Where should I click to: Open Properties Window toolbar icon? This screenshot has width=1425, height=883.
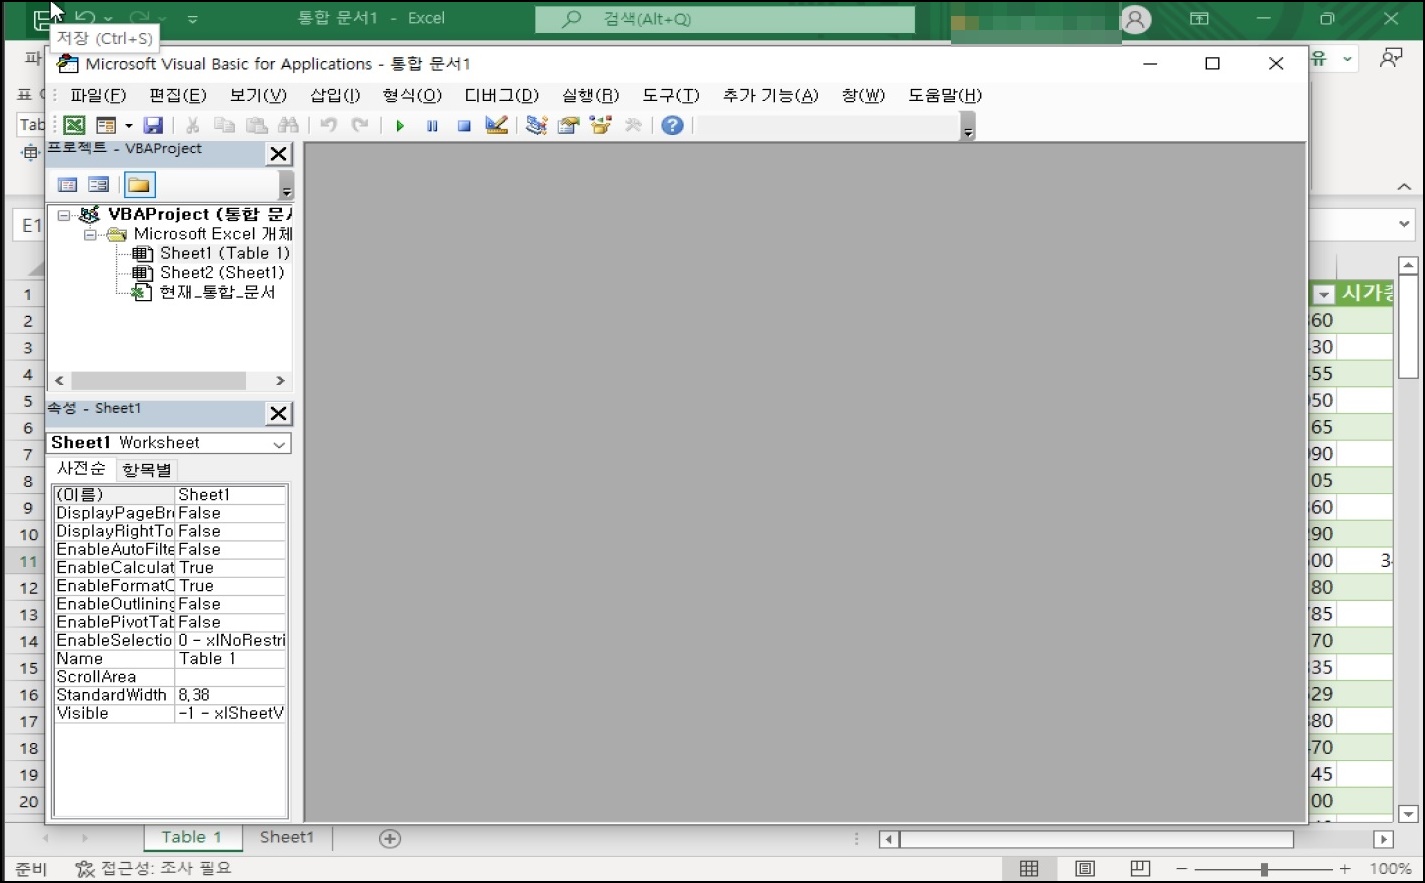point(569,125)
